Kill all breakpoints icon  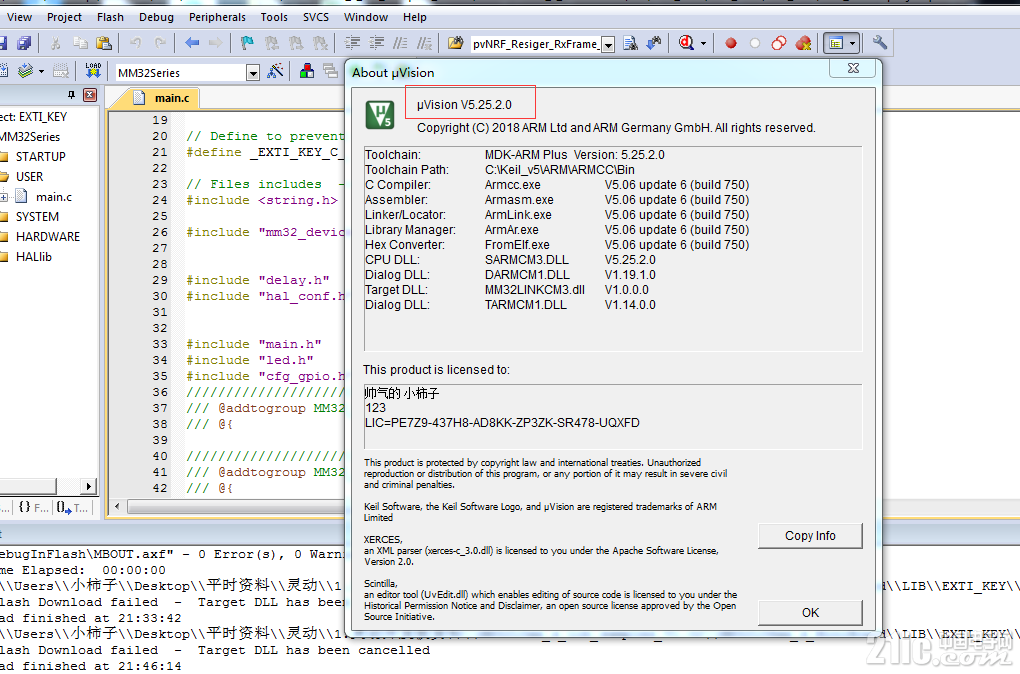803,44
